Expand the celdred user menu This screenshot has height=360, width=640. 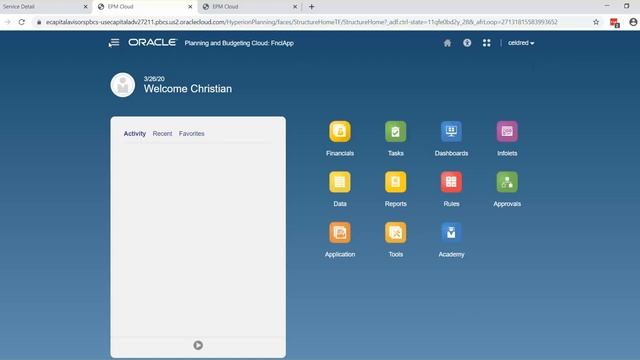click(521, 43)
